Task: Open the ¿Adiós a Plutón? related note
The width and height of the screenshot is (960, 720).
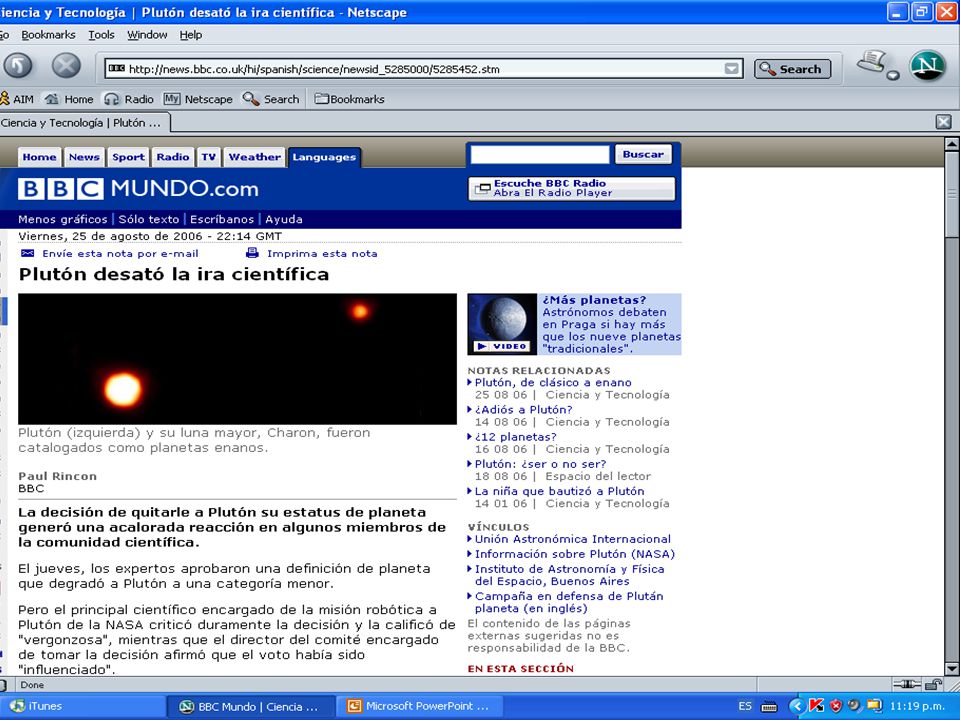Action: point(523,409)
